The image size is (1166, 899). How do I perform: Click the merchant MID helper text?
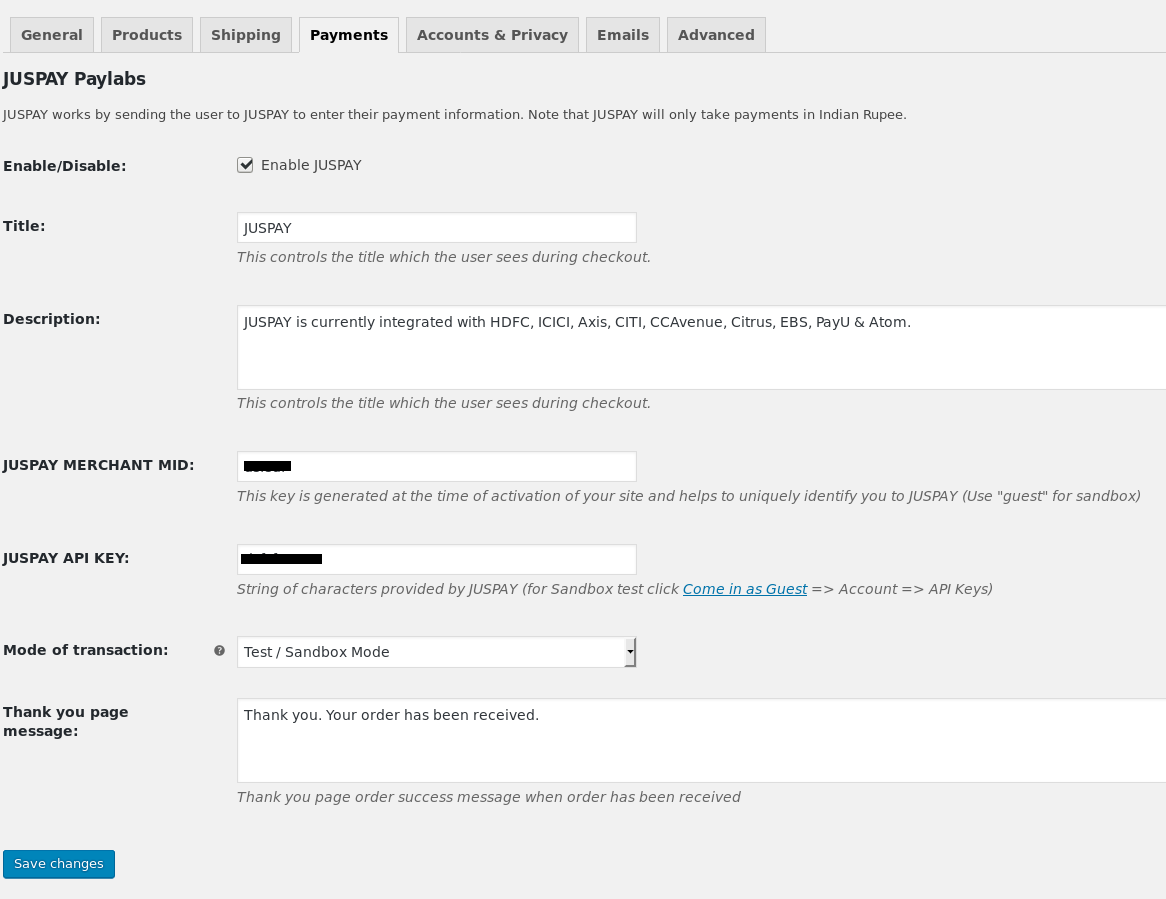(x=689, y=496)
